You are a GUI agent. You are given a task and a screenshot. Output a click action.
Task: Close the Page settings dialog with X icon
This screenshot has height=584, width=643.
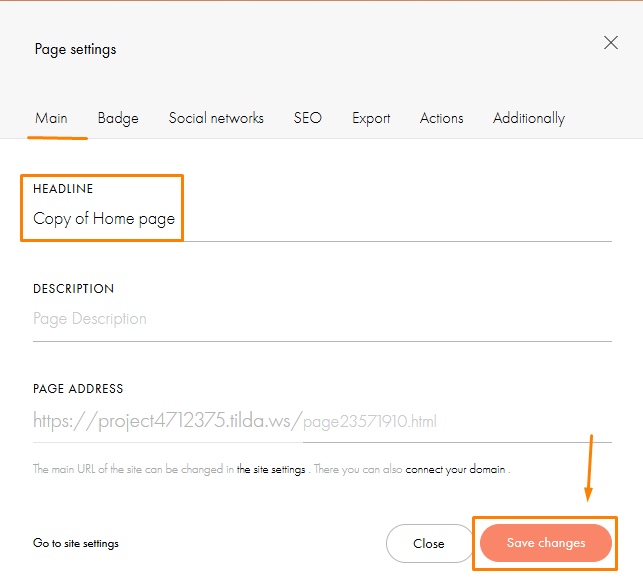(x=611, y=42)
